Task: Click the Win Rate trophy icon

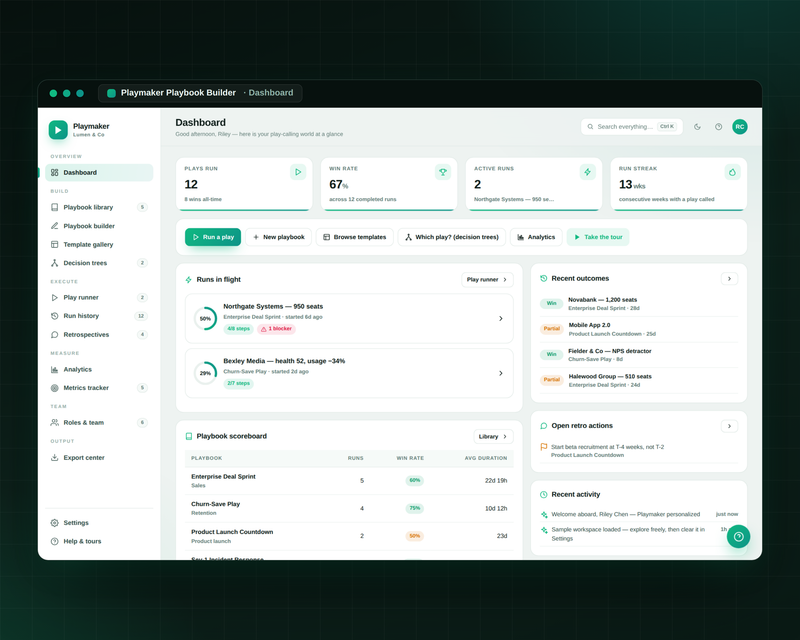Action: point(443,172)
